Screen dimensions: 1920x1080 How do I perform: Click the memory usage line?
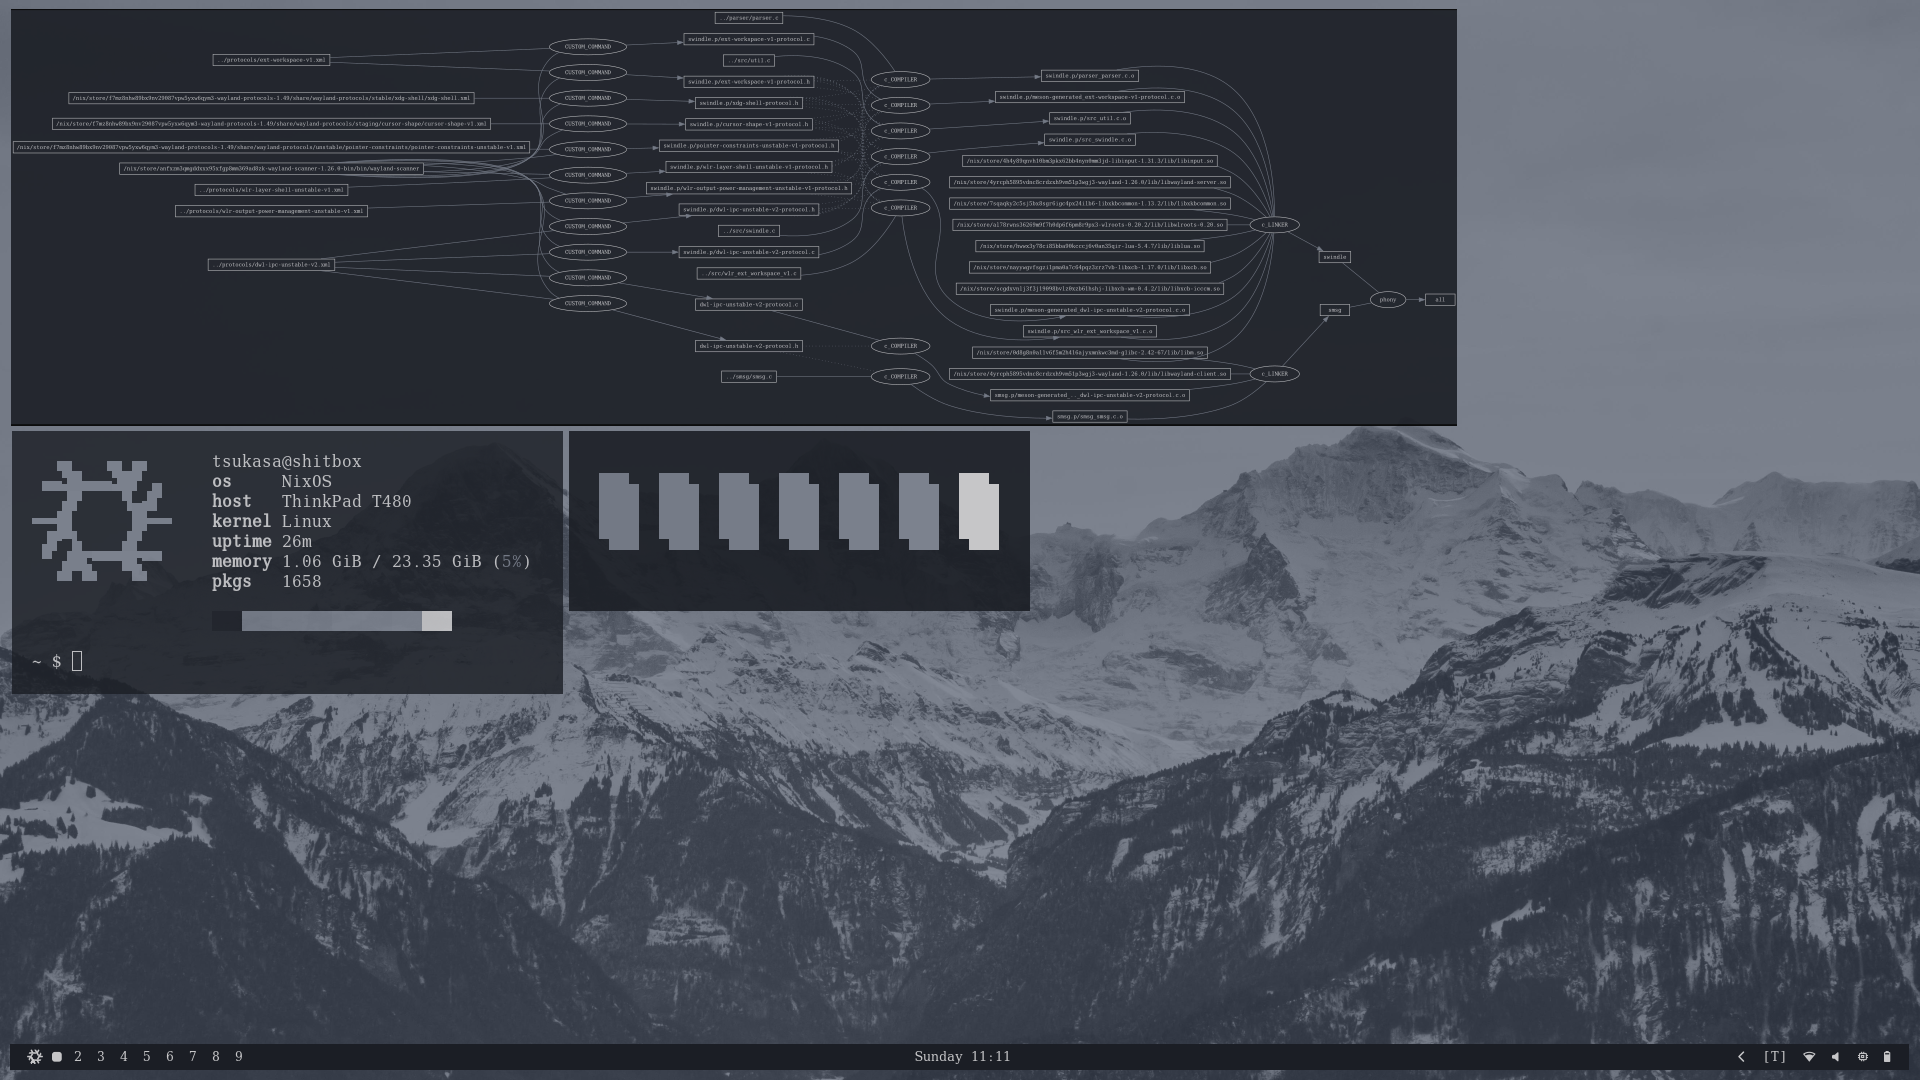coord(371,561)
